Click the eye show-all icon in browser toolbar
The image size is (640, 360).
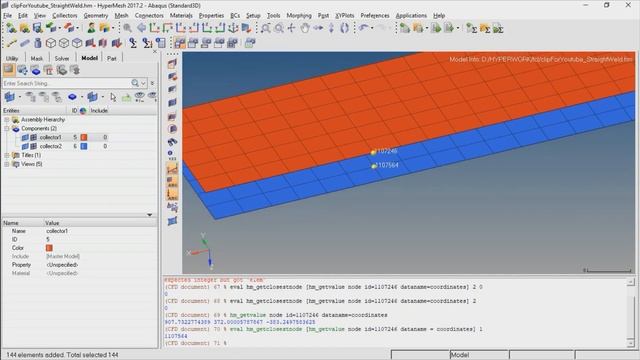pos(140,97)
